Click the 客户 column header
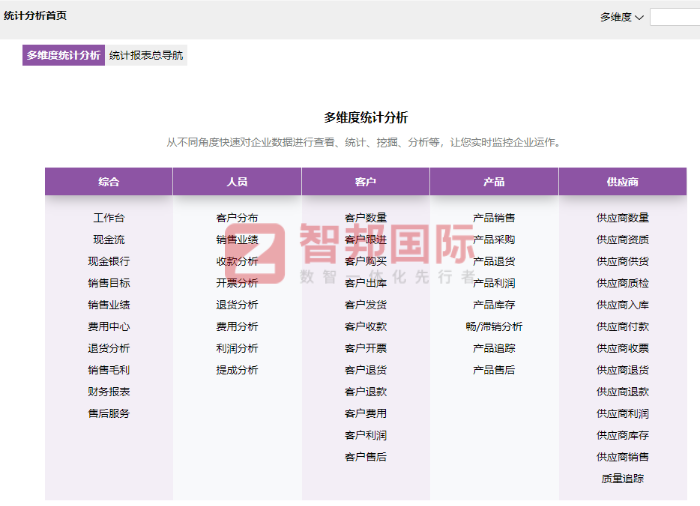This screenshot has width=700, height=506. coord(366,182)
